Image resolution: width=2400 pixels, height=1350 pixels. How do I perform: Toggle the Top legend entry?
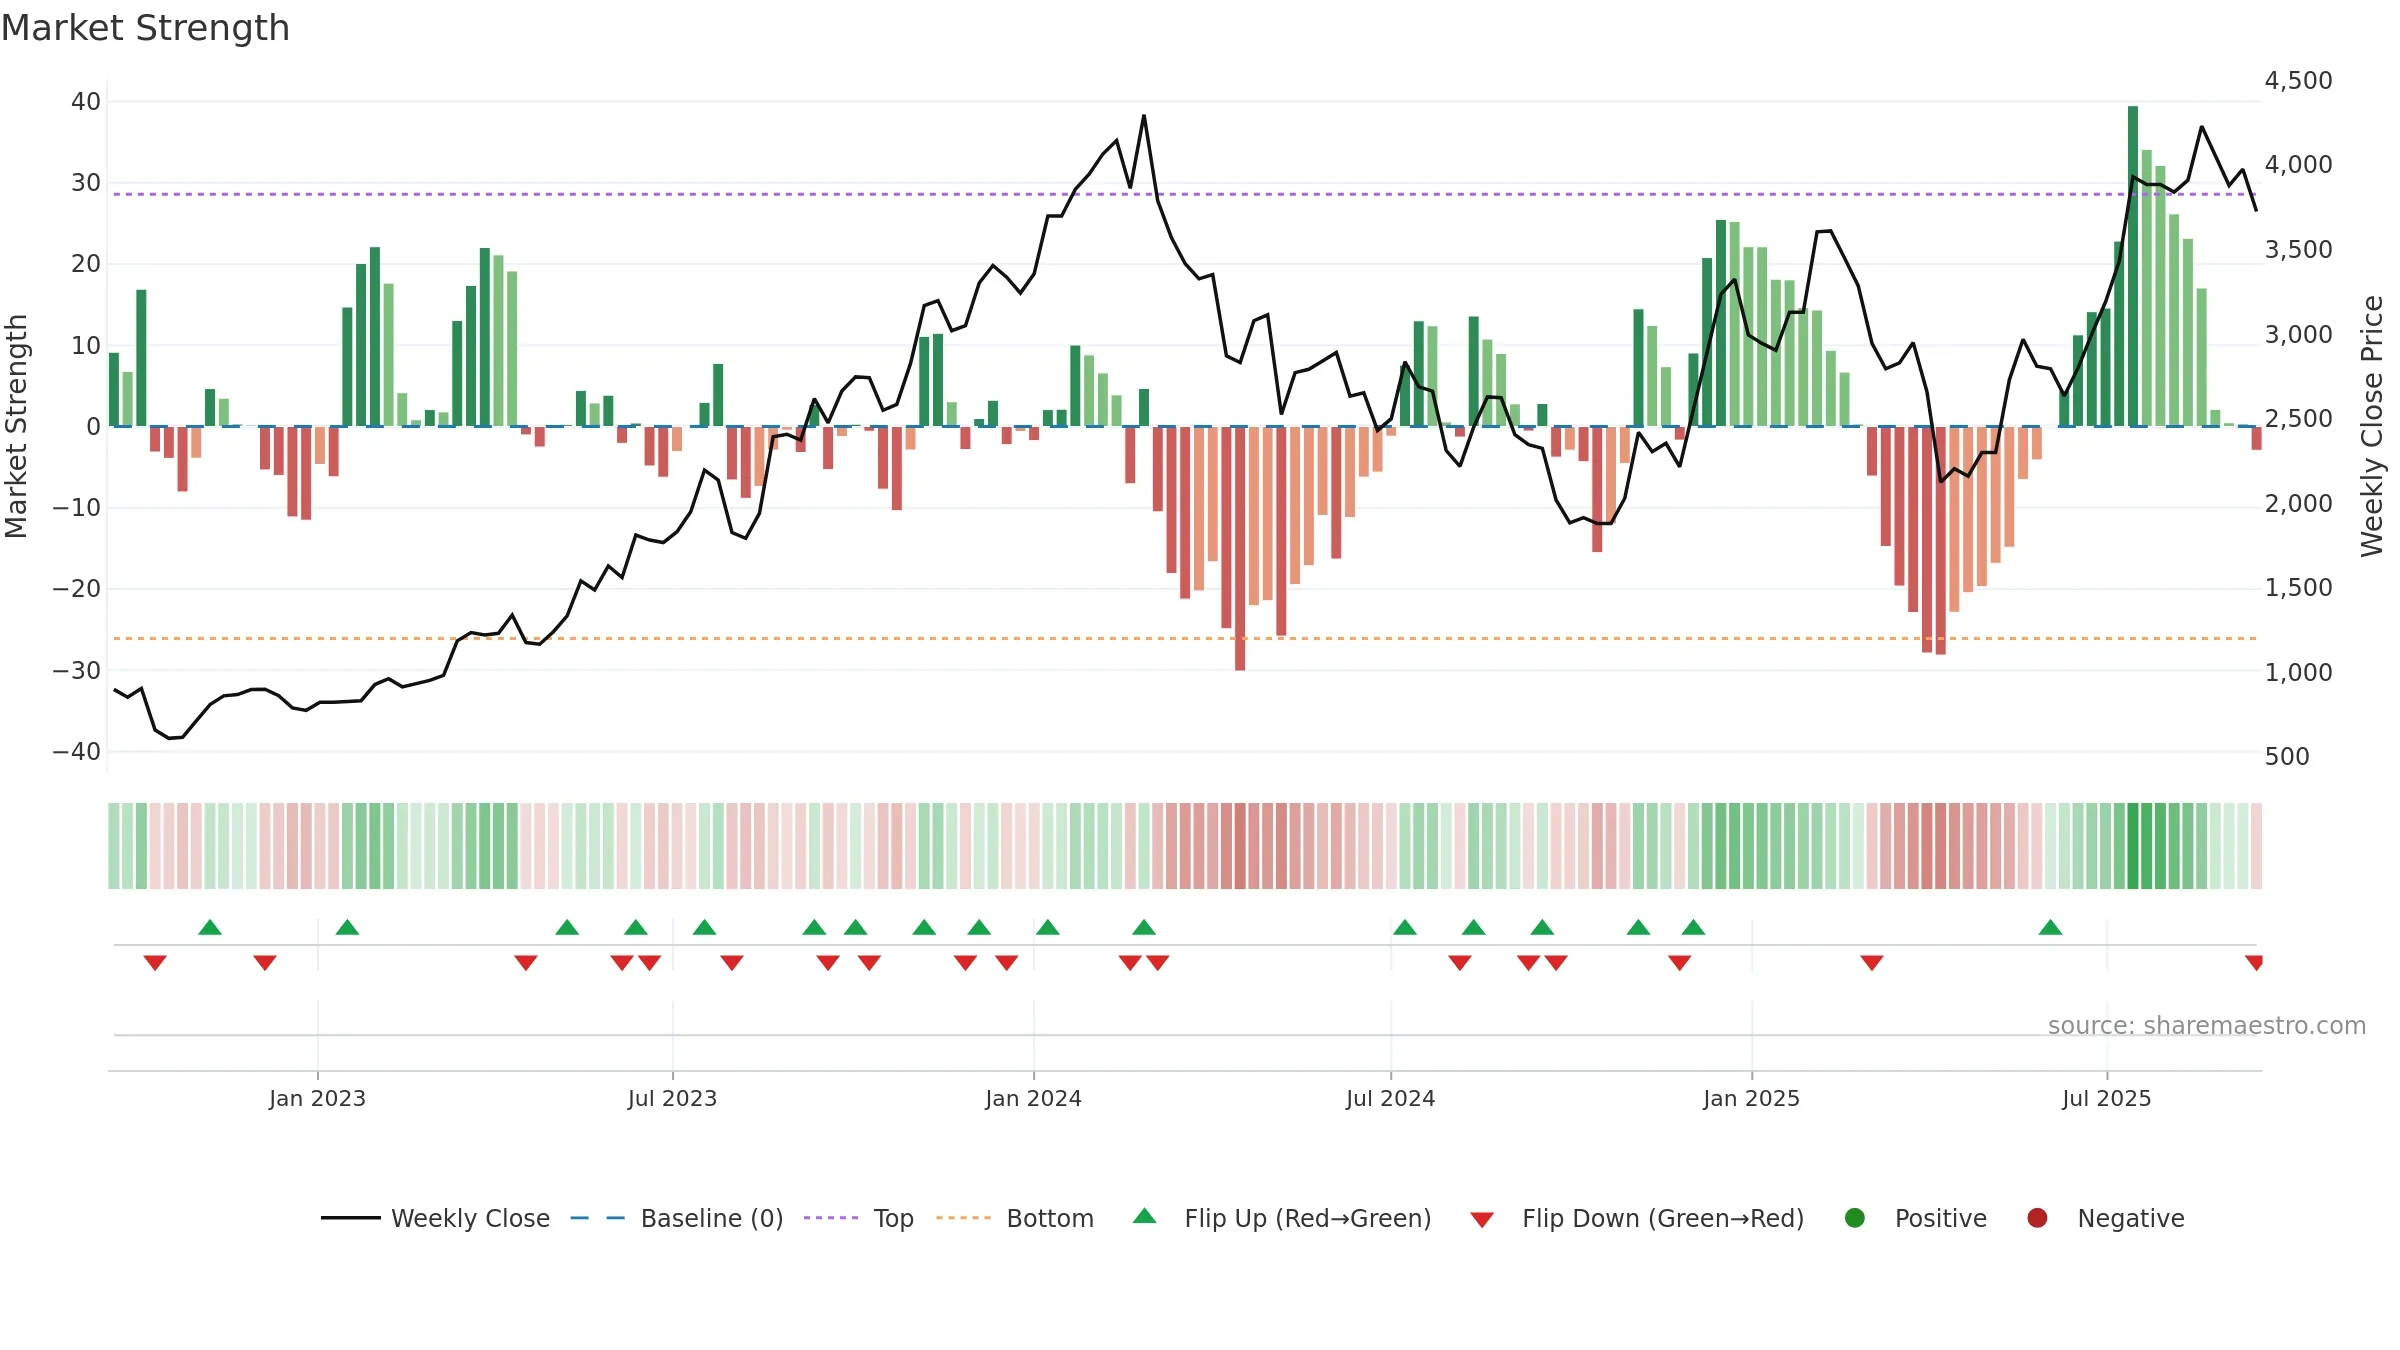pyautogui.click(x=858, y=1218)
